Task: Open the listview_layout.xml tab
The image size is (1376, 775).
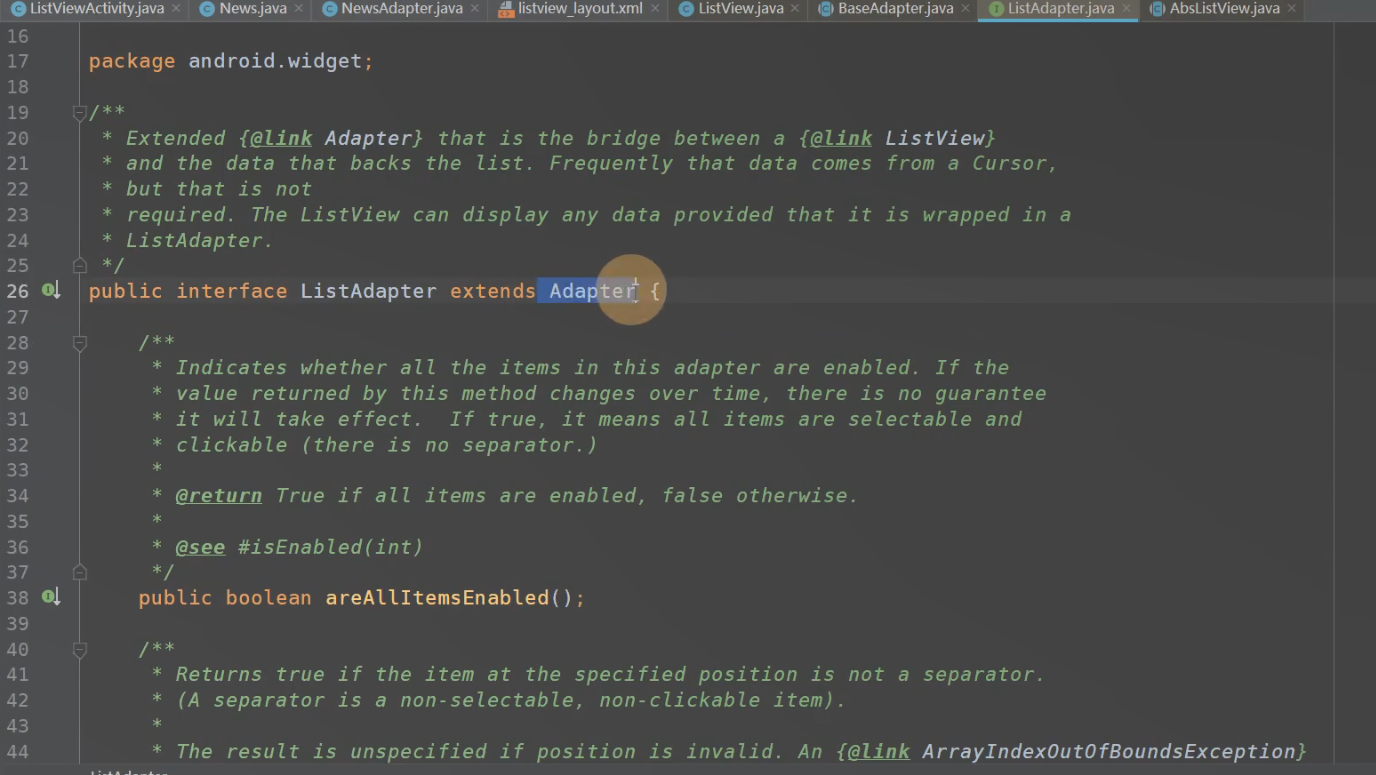Action: point(580,9)
